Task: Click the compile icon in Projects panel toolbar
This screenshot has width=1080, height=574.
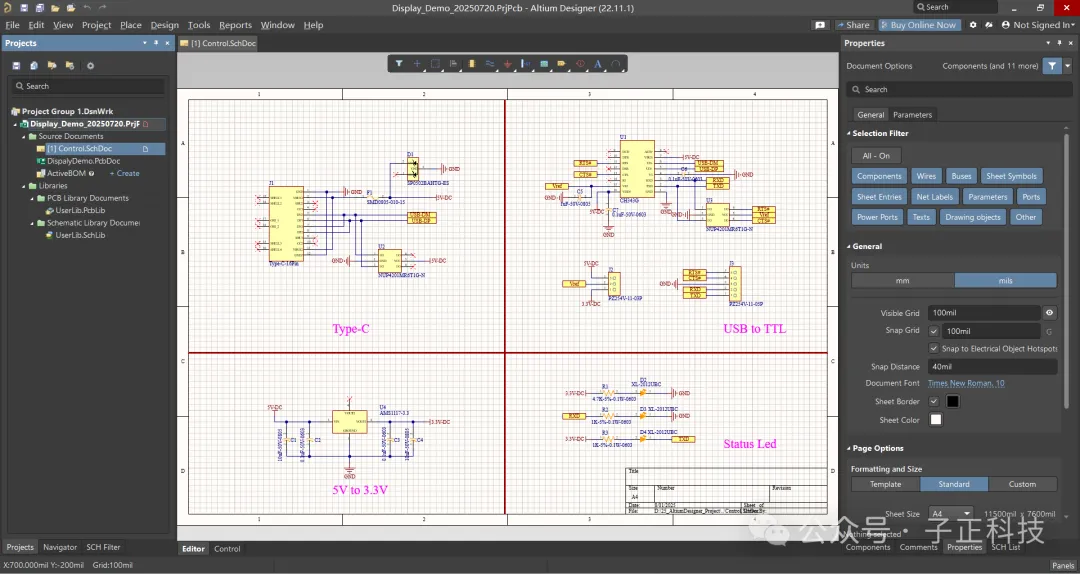Action: [34, 65]
